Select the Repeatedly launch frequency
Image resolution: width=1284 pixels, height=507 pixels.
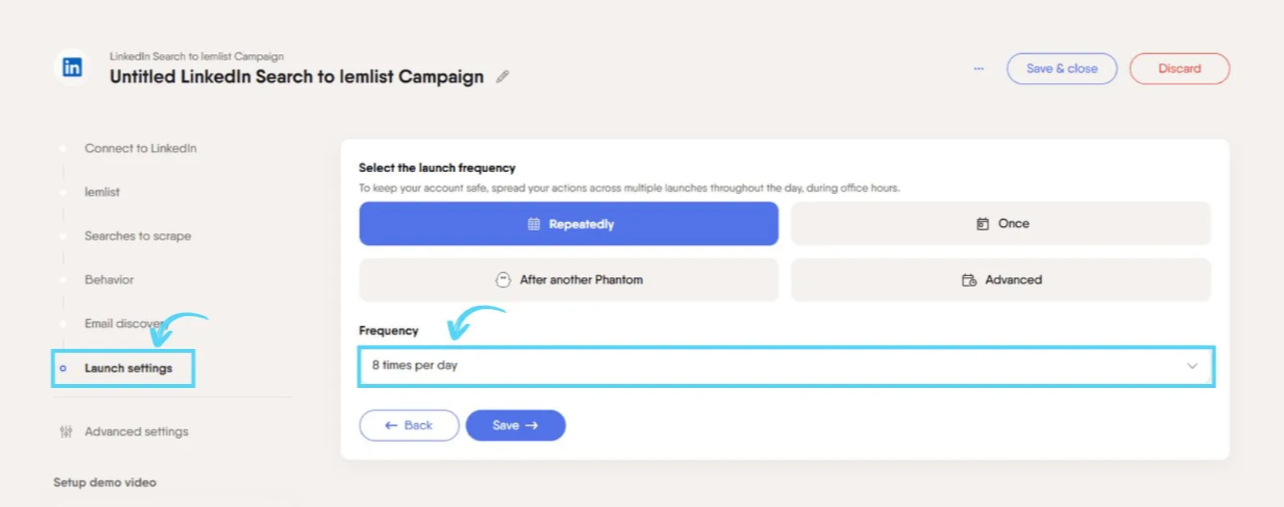click(x=569, y=224)
